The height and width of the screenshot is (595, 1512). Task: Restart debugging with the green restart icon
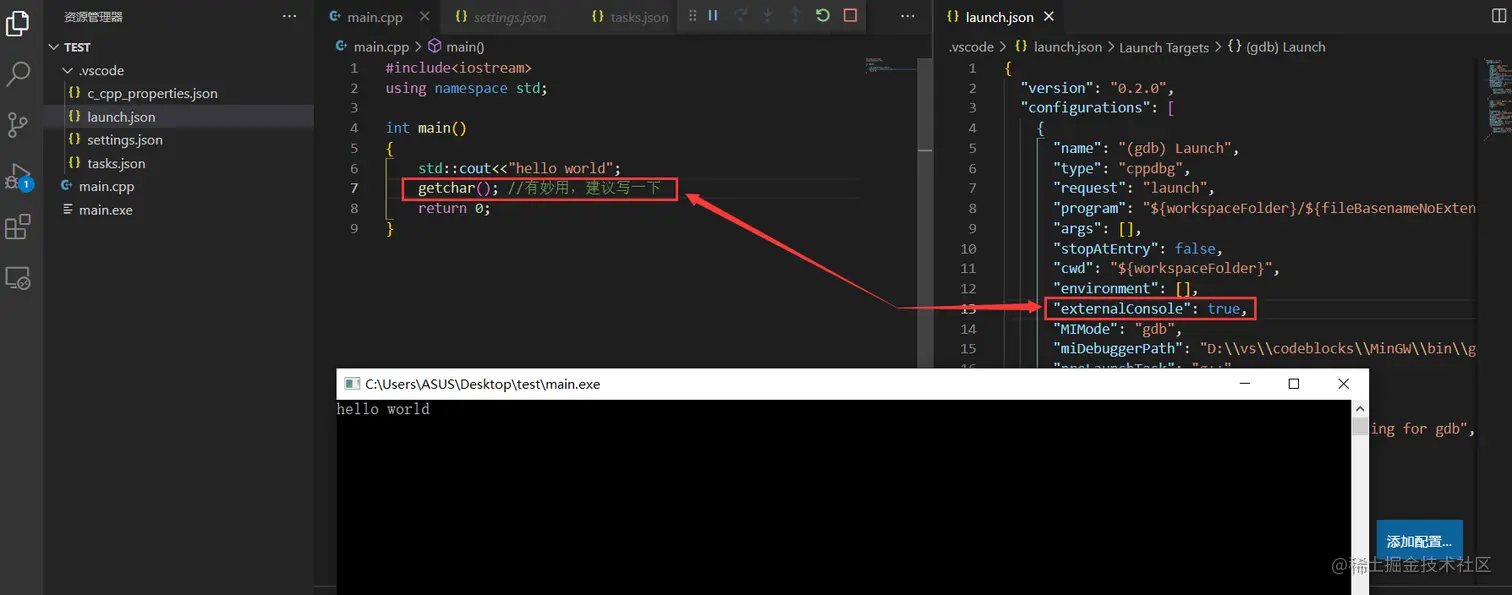pyautogui.click(x=822, y=16)
